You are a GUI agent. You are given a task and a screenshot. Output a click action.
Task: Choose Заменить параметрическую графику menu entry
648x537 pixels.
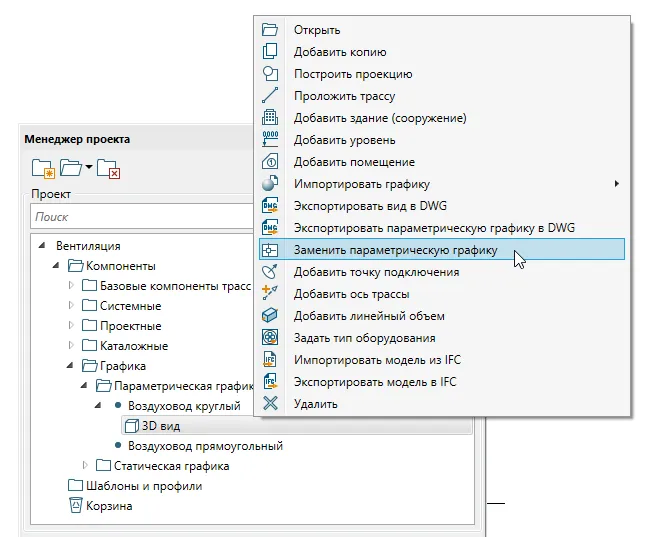394,250
